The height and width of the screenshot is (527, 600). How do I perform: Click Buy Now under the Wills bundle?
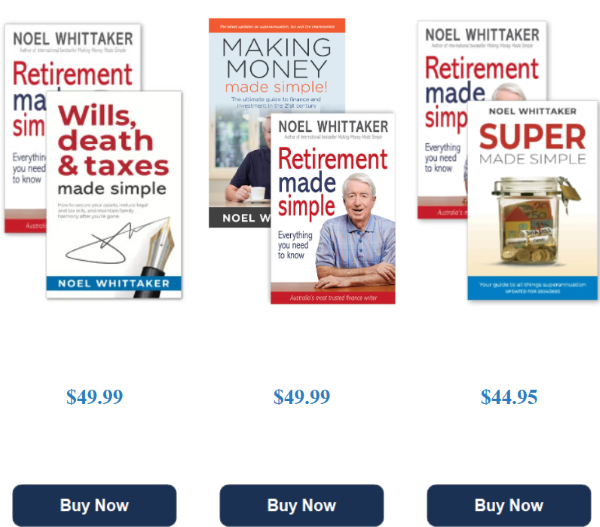click(x=94, y=505)
